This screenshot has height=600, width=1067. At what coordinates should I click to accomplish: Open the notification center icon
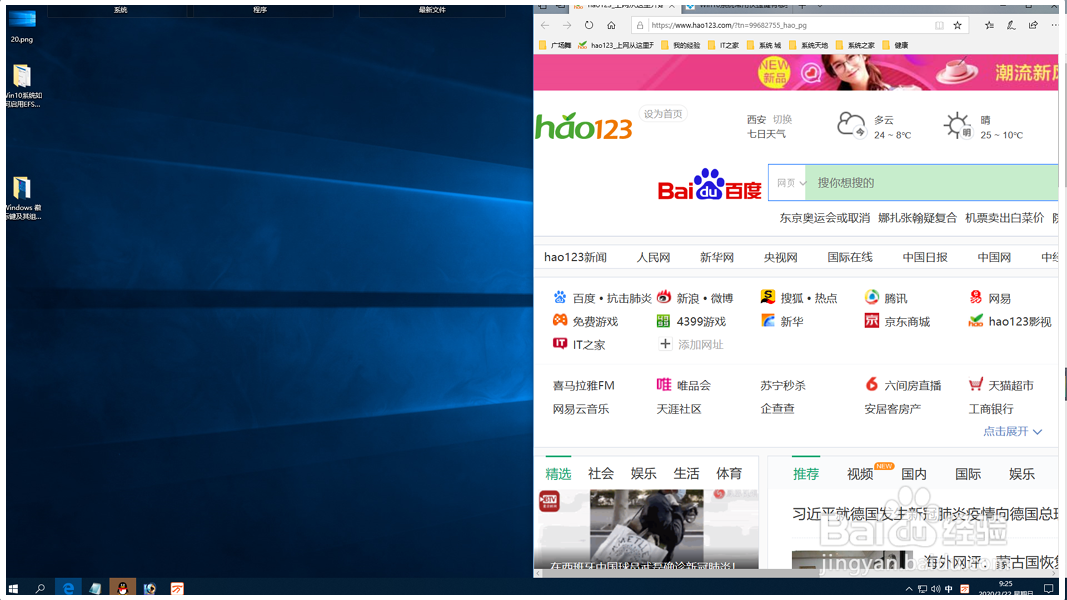[1049, 588]
